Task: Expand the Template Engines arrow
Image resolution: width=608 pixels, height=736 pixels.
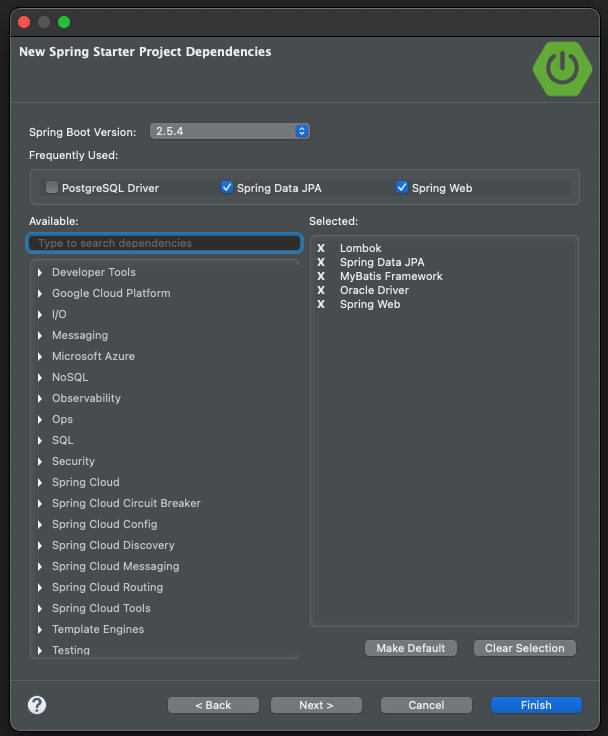Action: 40,629
